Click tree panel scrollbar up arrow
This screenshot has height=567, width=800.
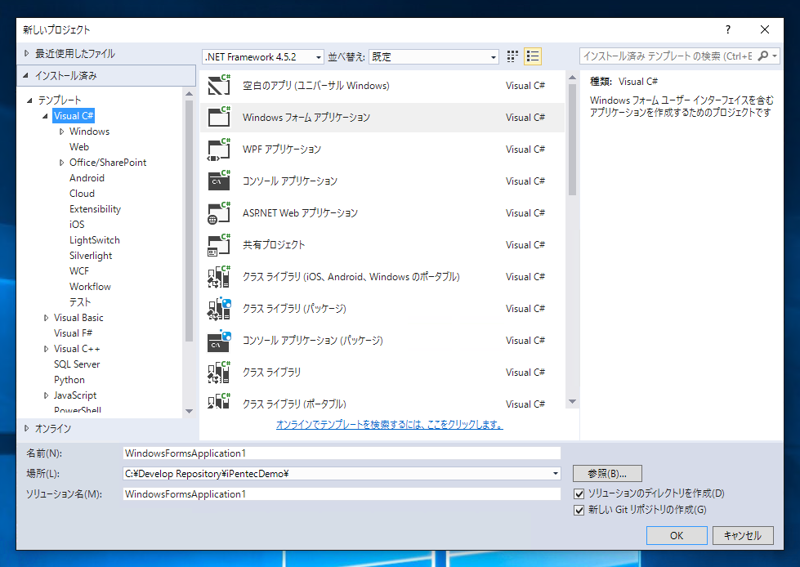(x=189, y=94)
